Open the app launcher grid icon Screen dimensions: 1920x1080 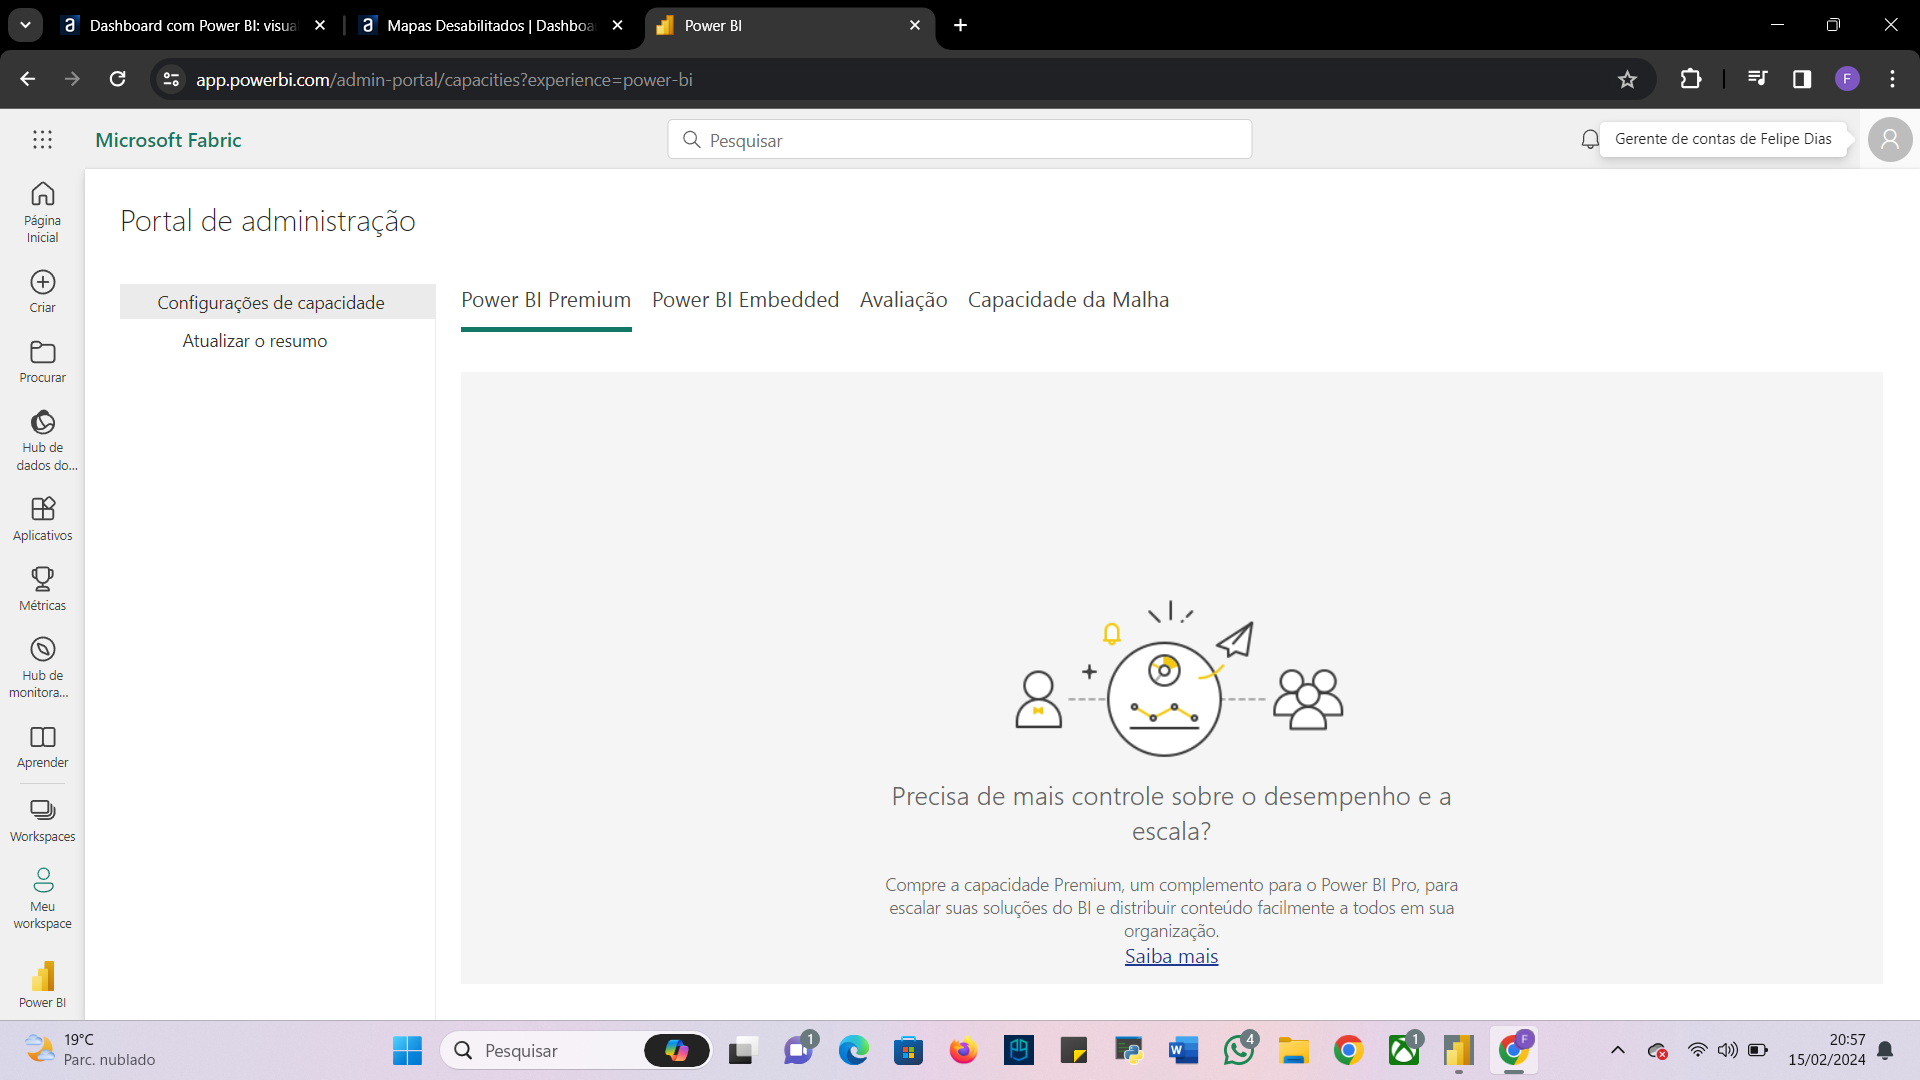[42, 140]
